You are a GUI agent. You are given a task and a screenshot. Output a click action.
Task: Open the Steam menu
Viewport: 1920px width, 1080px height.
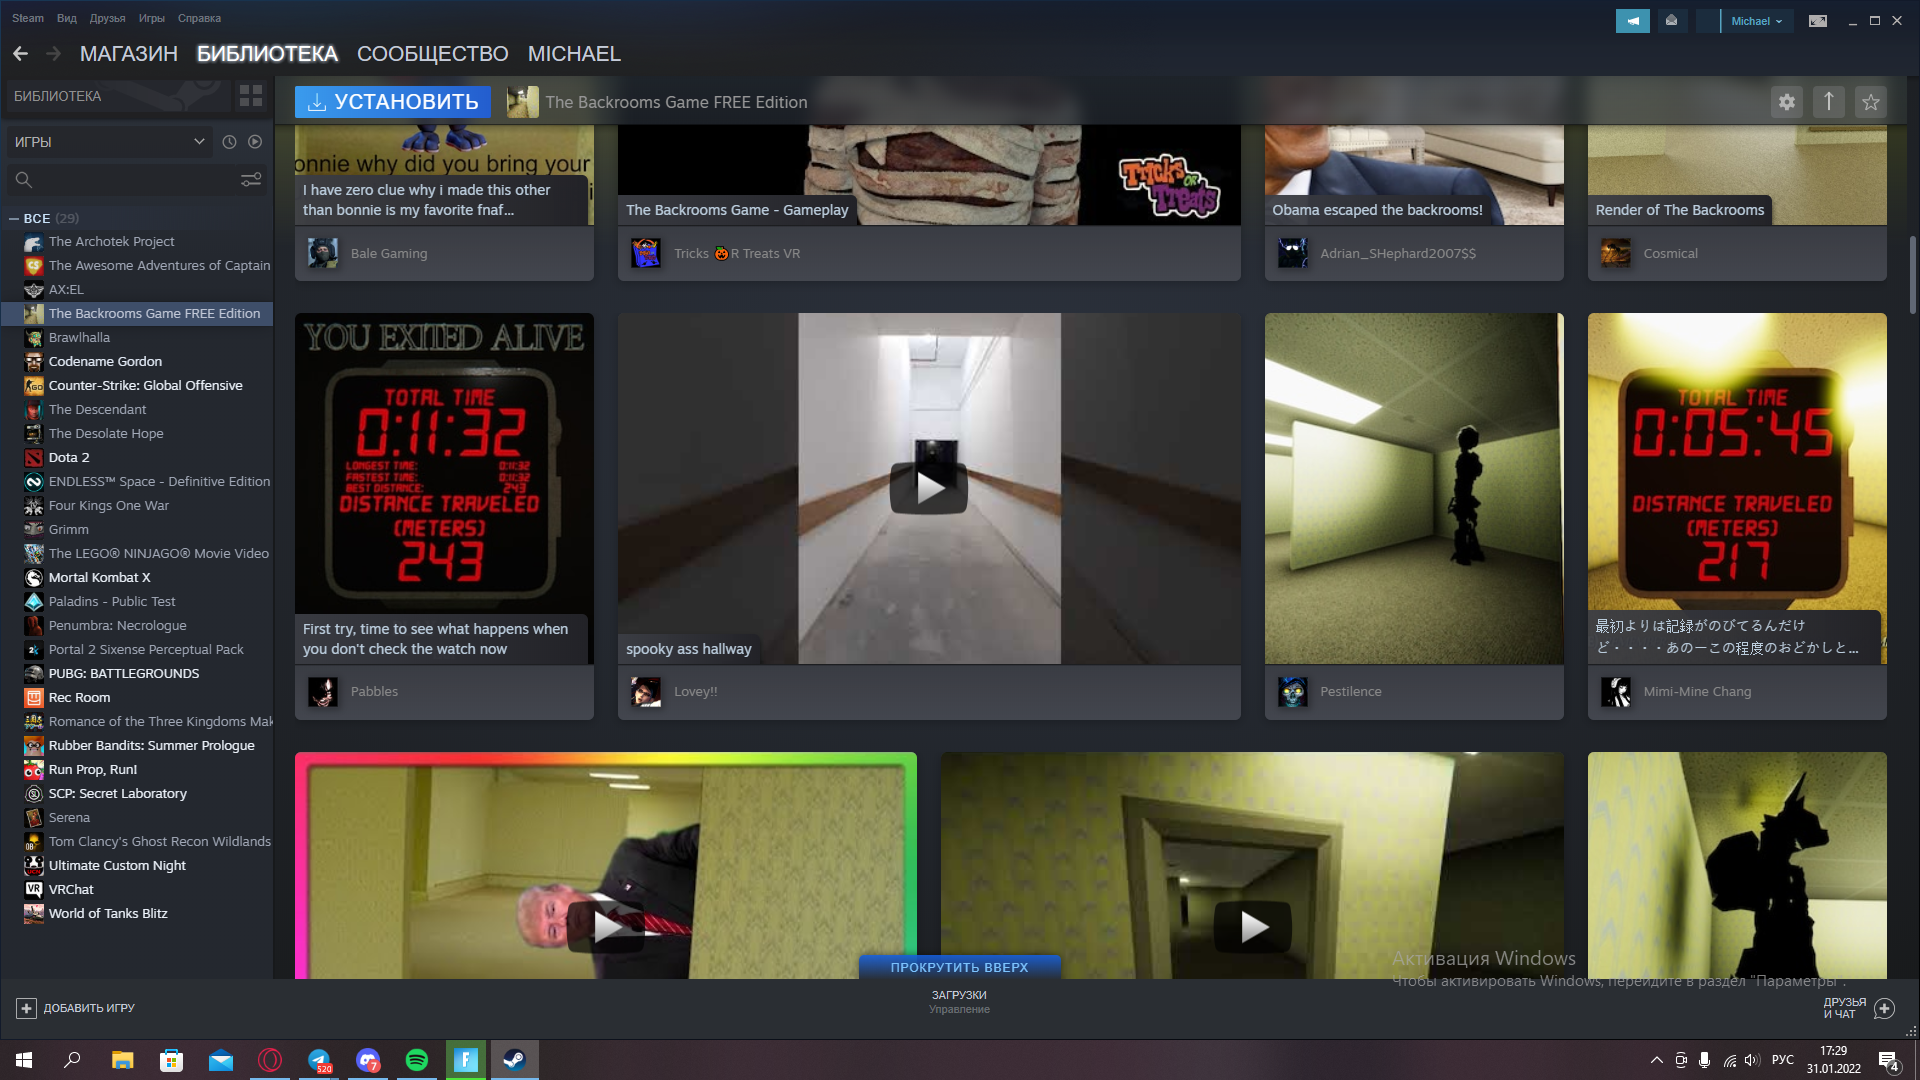point(28,18)
